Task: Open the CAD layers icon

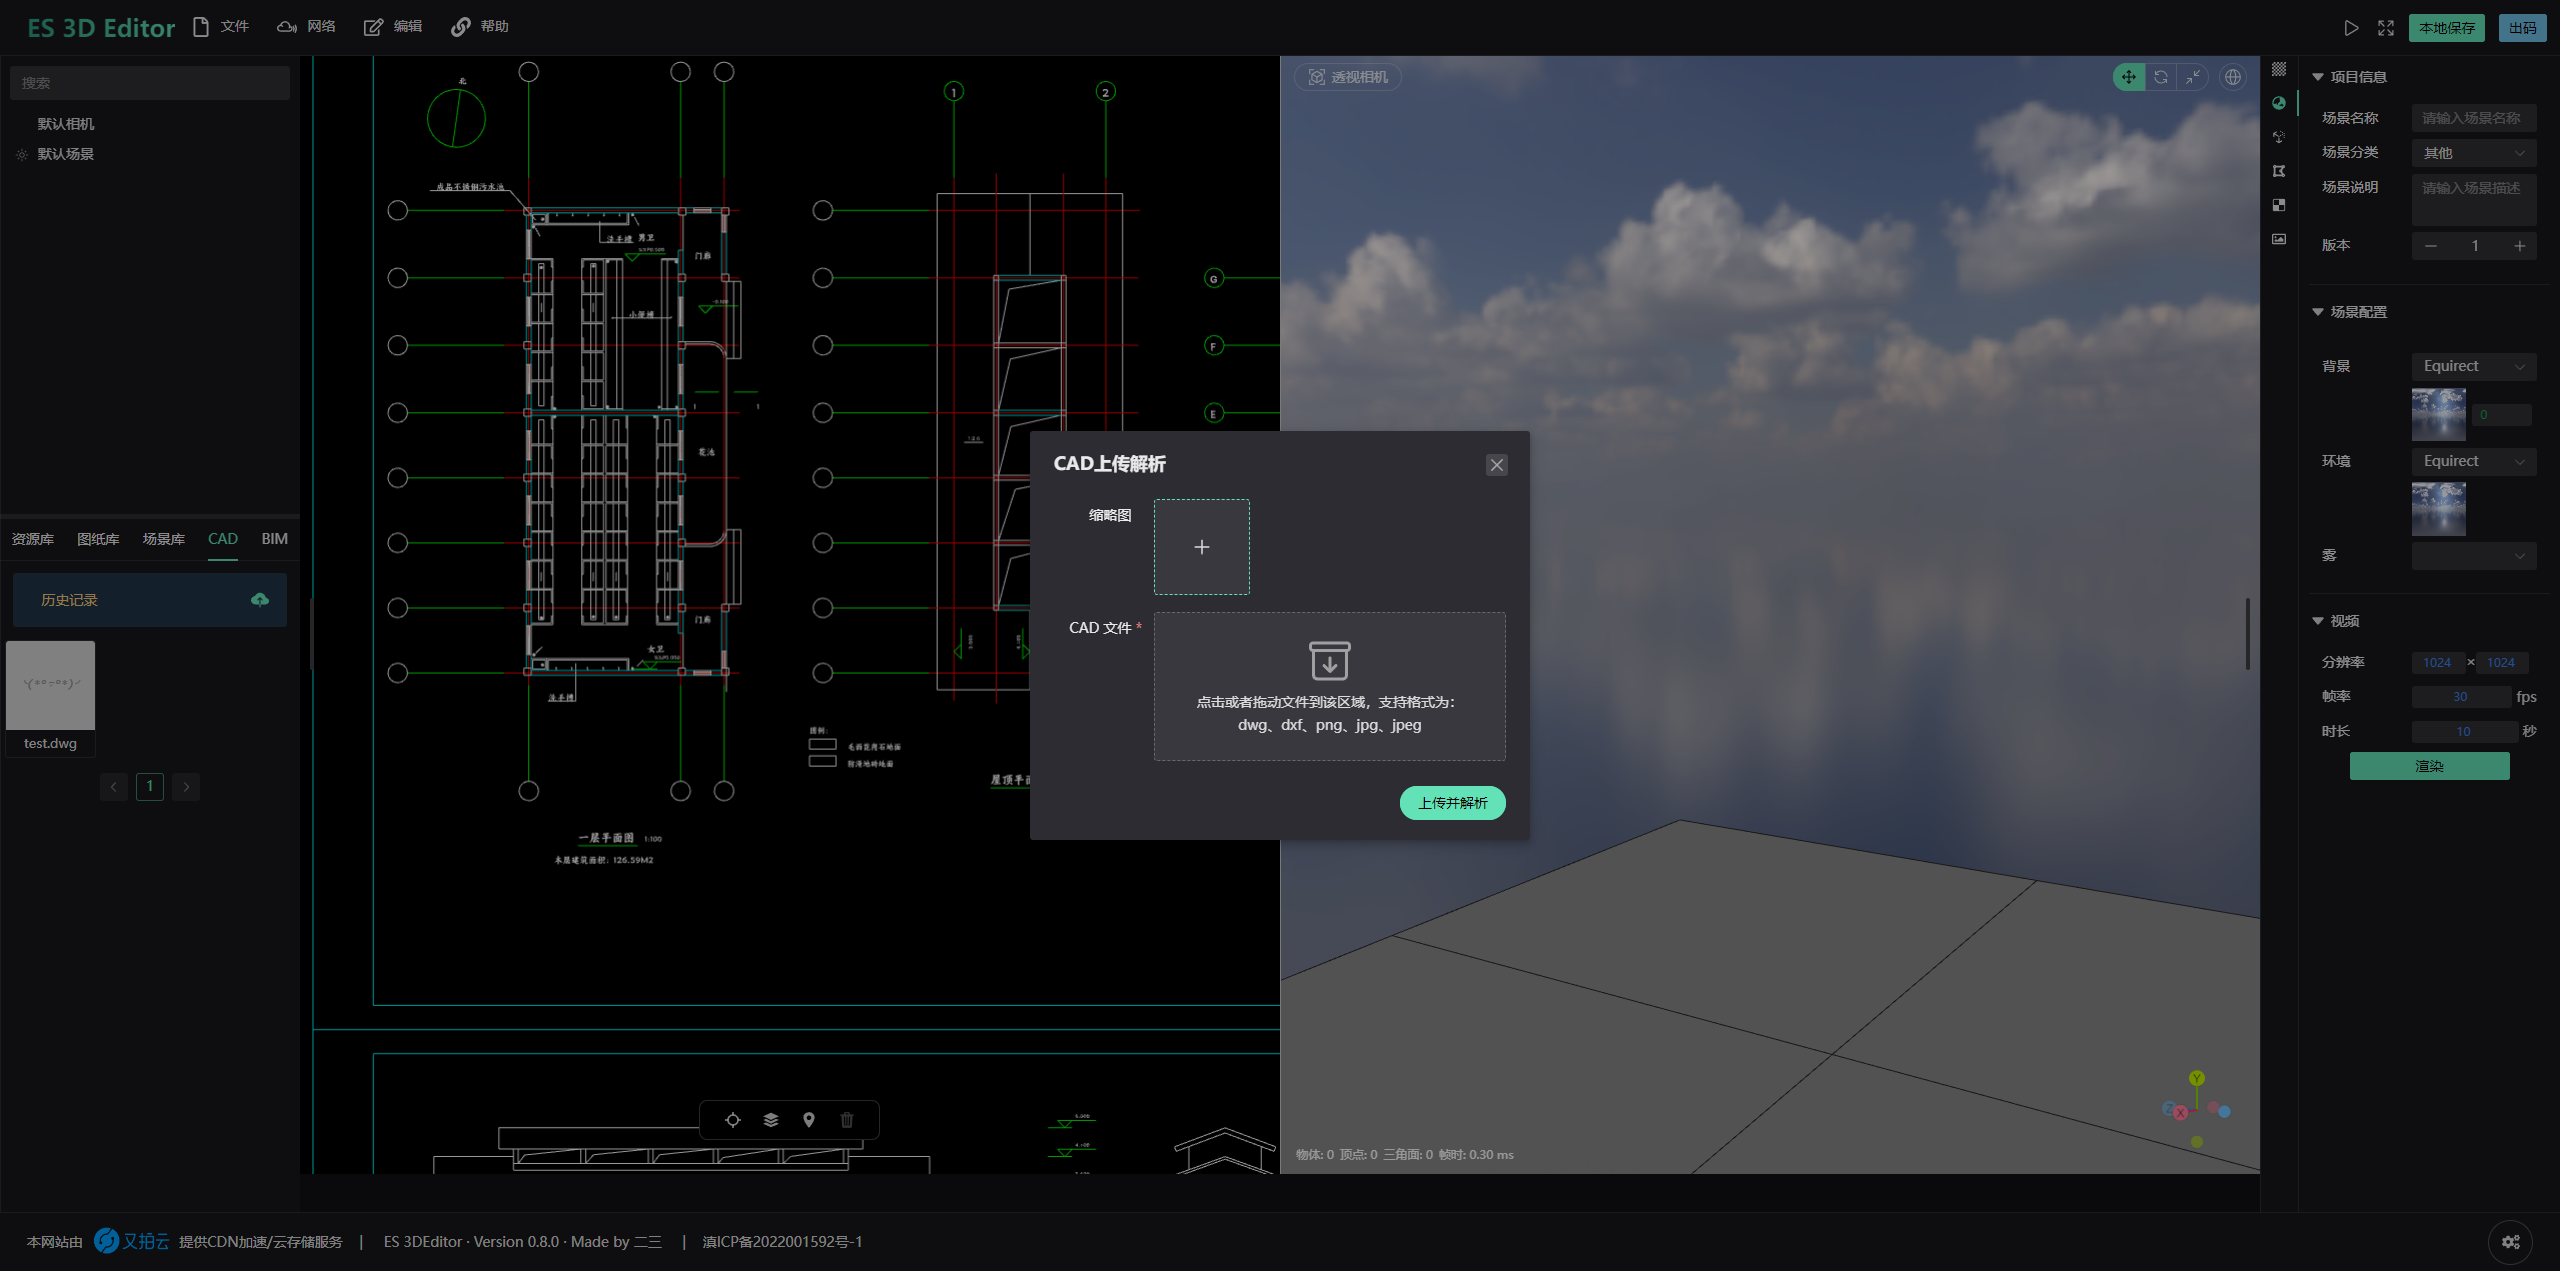Action: 771,1120
